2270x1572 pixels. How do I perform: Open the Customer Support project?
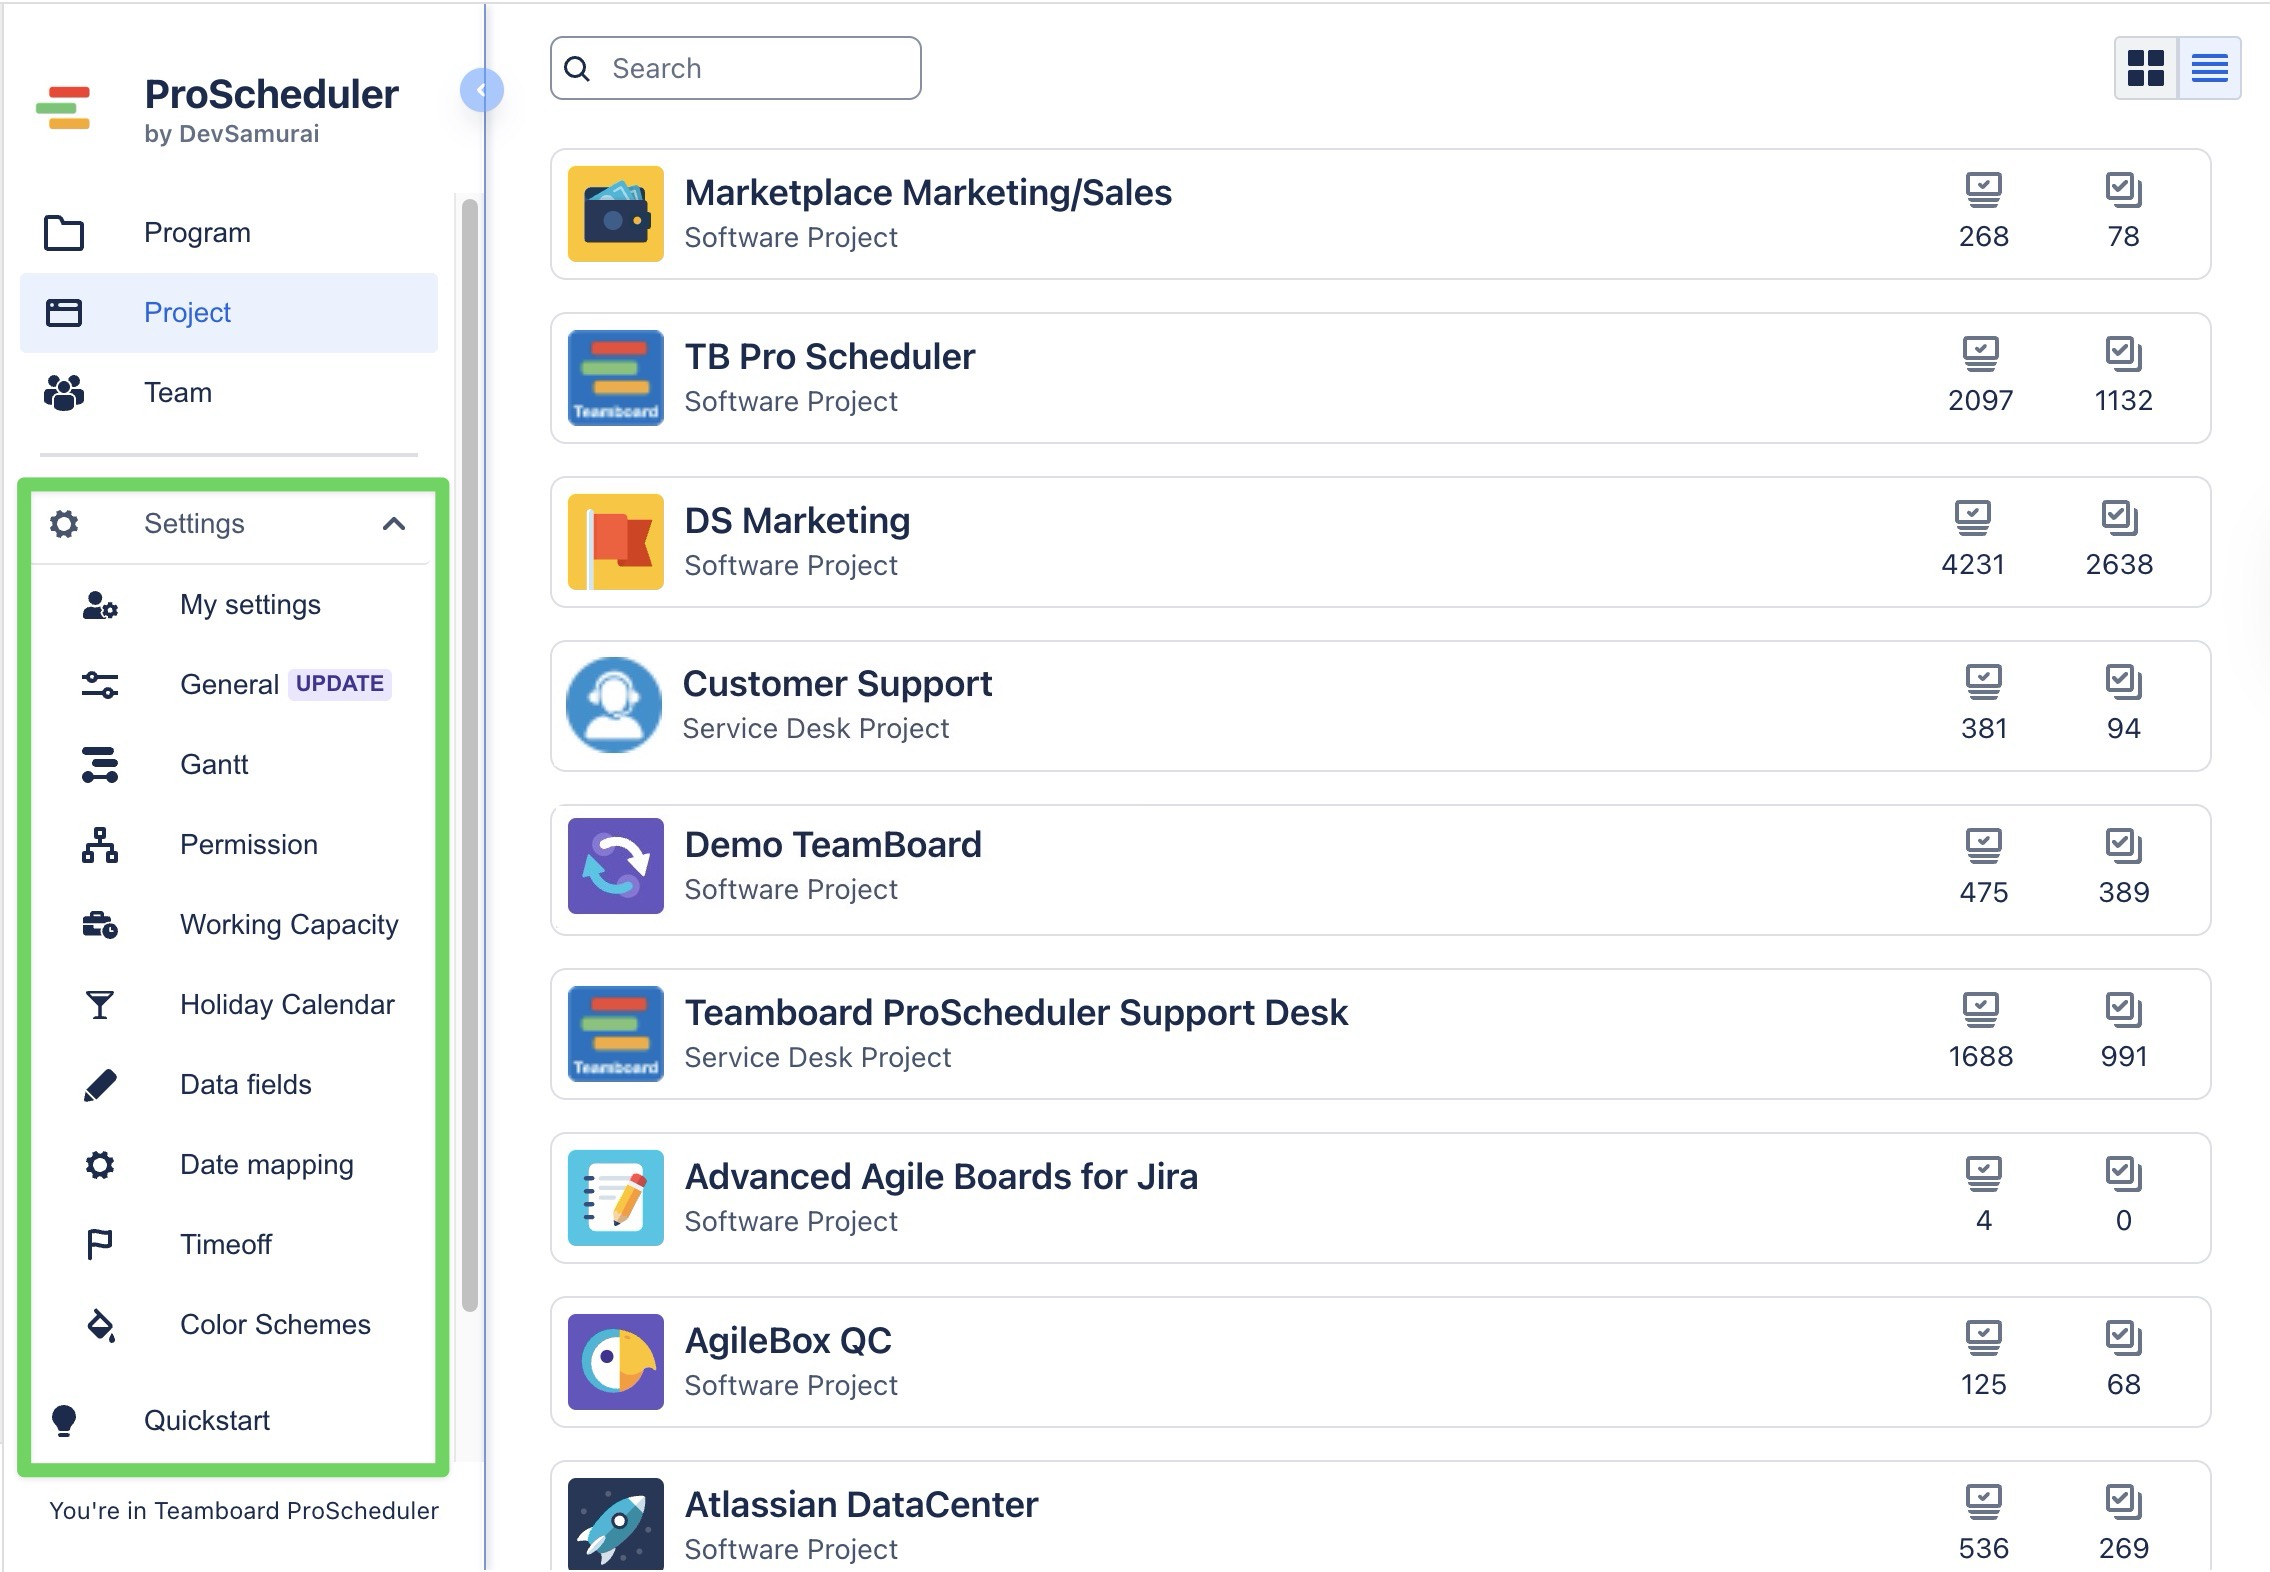click(x=837, y=685)
